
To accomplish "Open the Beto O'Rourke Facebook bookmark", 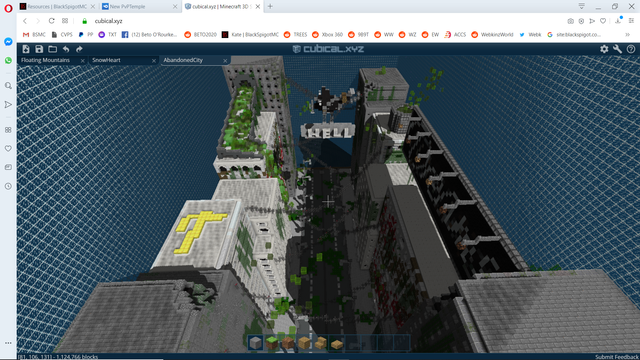I will [149, 35].
